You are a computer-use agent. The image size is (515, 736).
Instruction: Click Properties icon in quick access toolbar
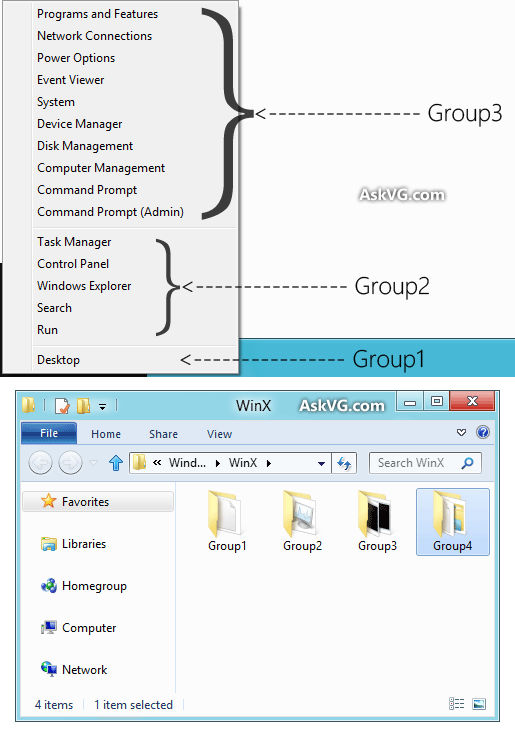62,406
